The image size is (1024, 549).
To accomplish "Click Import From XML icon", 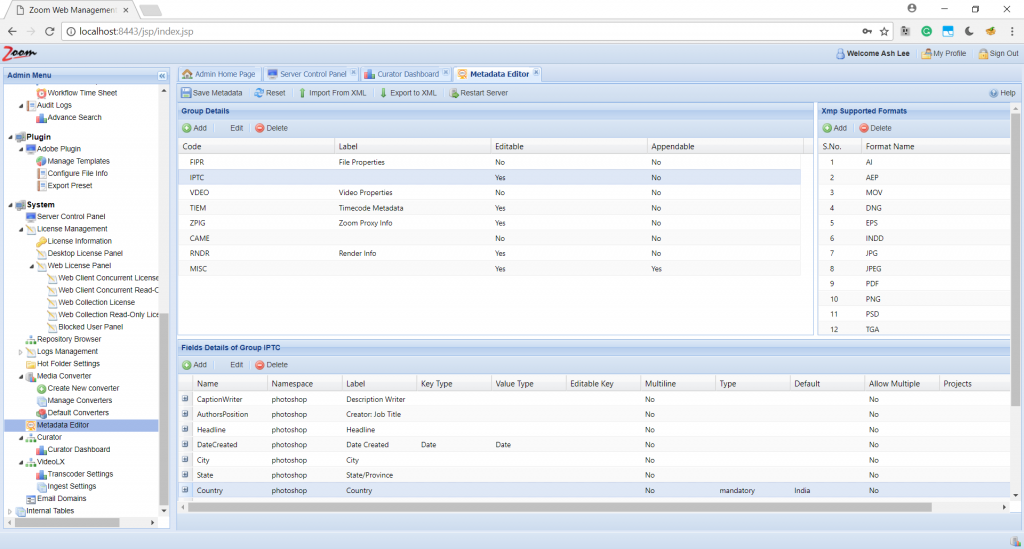I will [x=302, y=93].
